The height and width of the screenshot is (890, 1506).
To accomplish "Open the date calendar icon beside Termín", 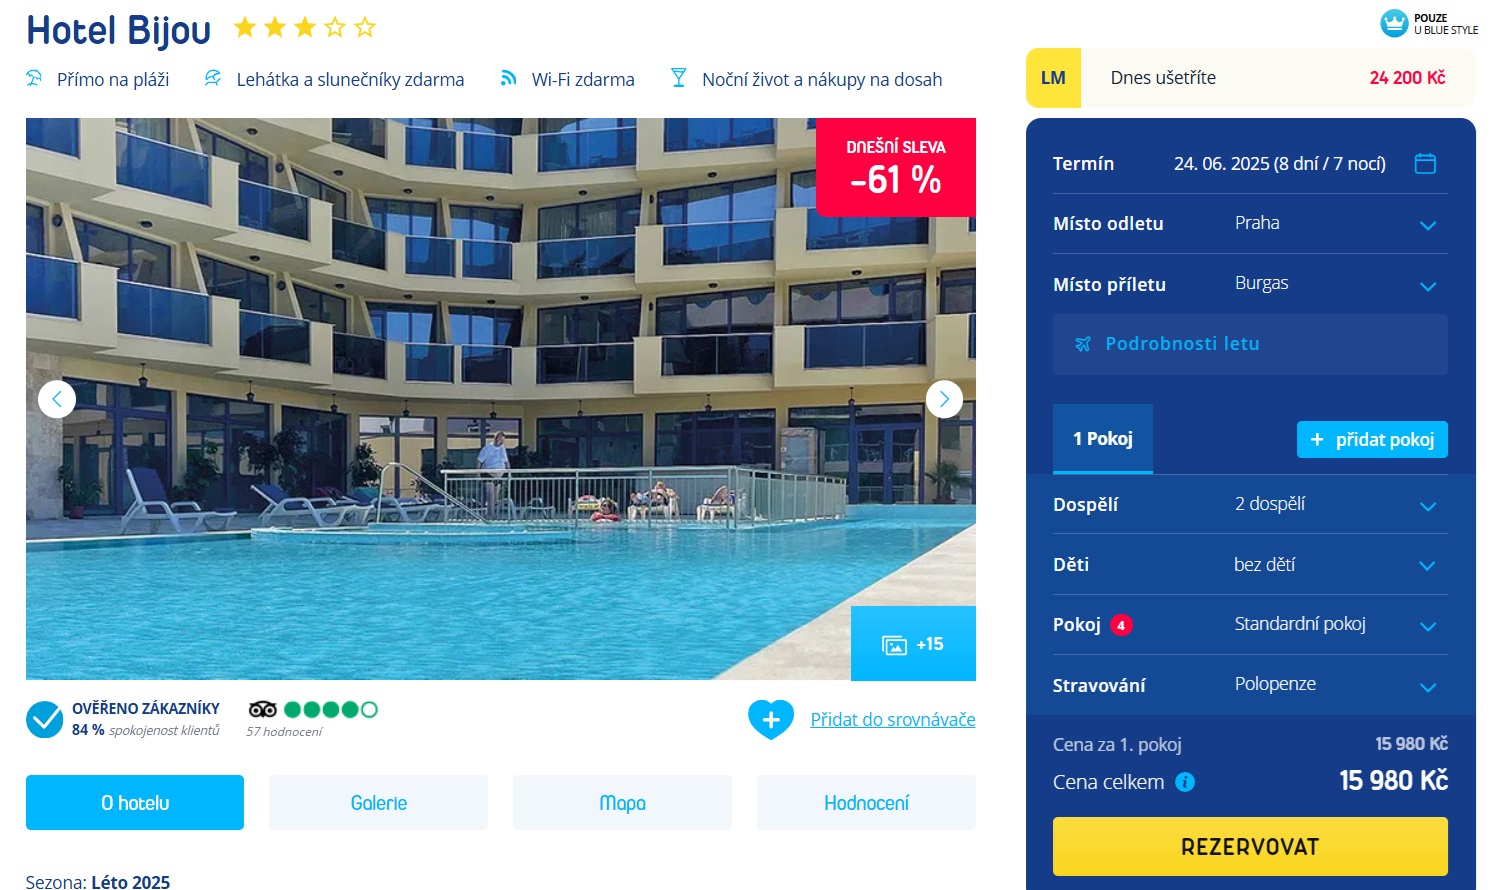I will pyautogui.click(x=1425, y=163).
